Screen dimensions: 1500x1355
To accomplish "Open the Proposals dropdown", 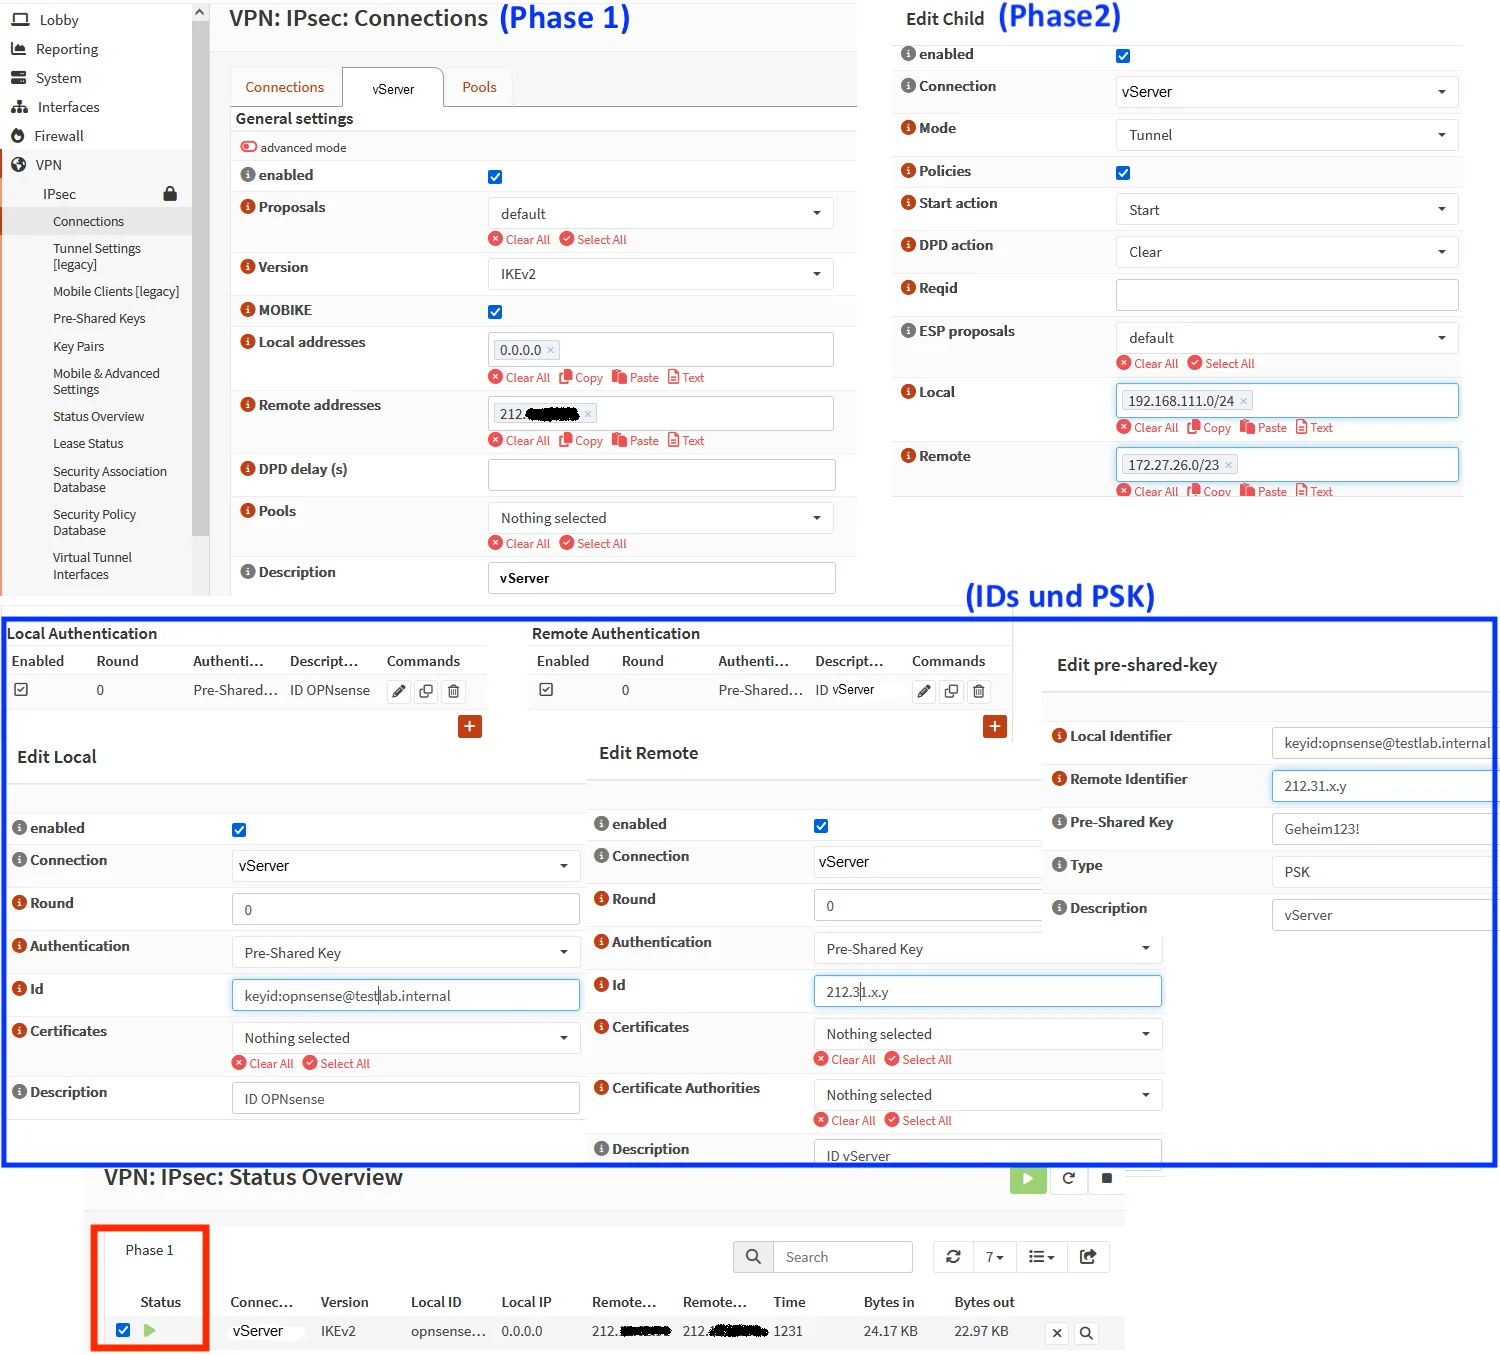I will click(660, 213).
